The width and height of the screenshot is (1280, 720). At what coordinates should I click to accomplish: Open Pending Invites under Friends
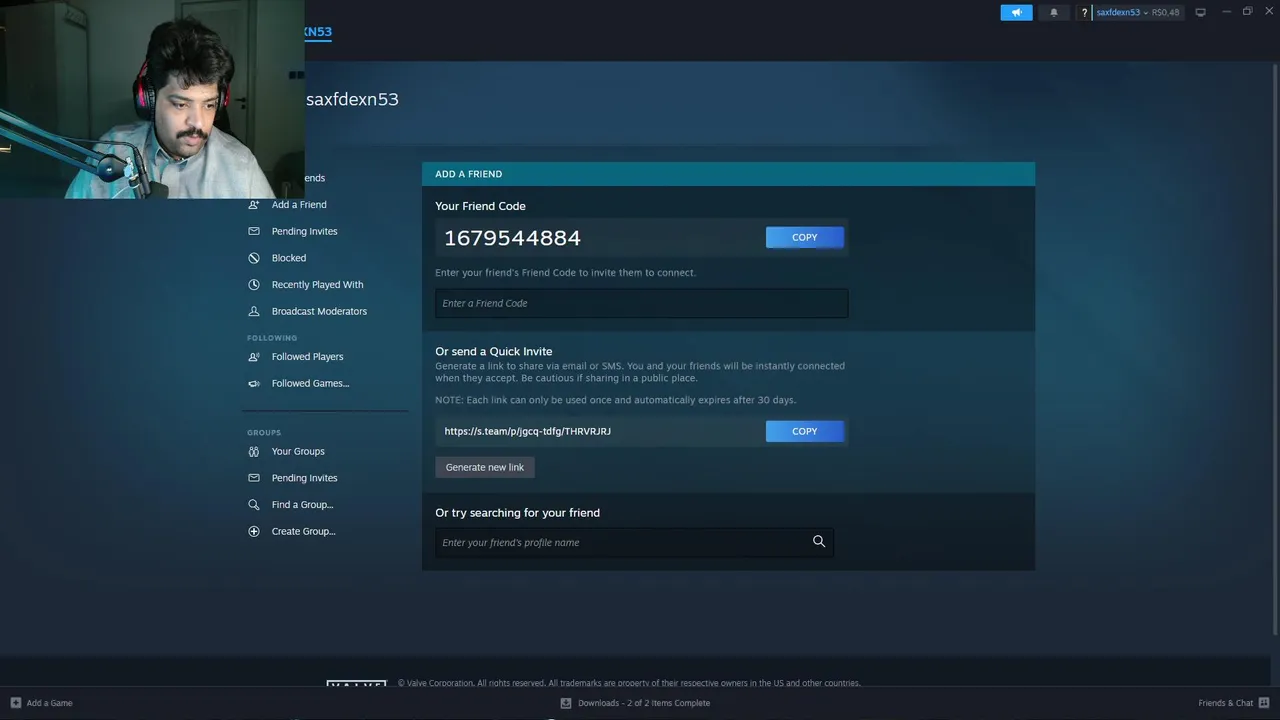pyautogui.click(x=304, y=231)
